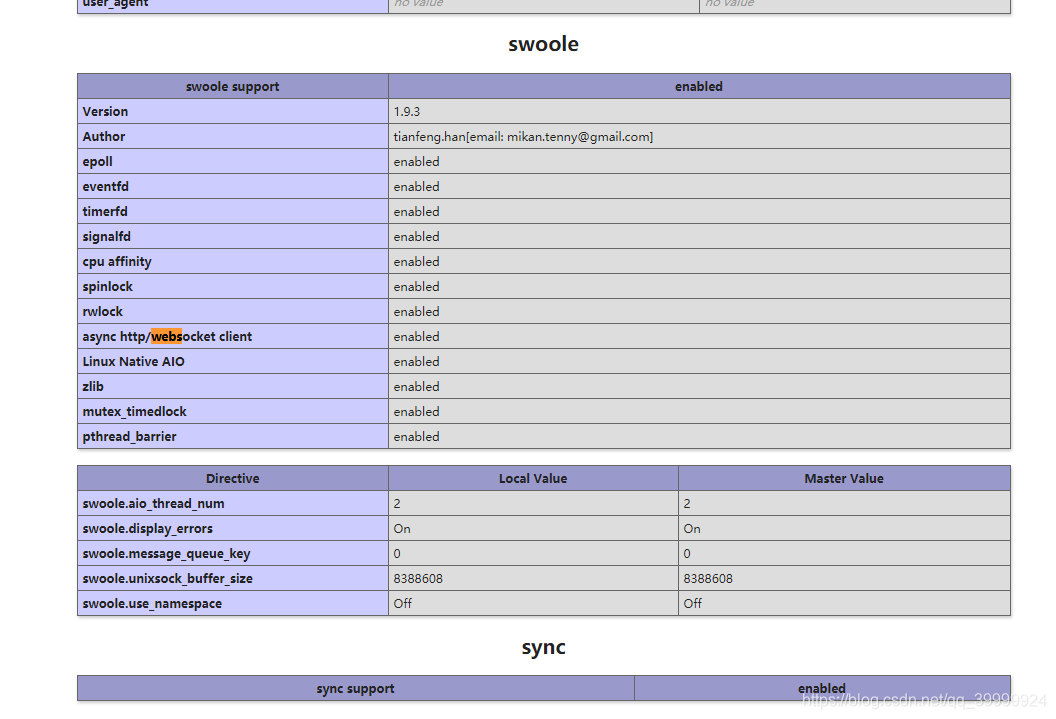
Task: Click the epoll row label
Action: (98, 162)
